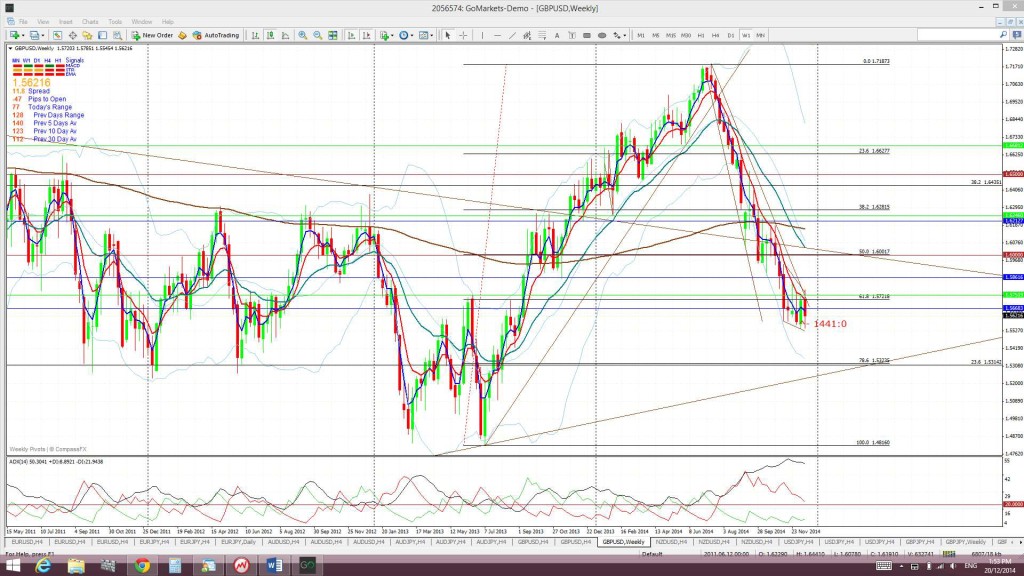Open Google Chrome from the taskbar
The width and height of the screenshot is (1024, 576).
point(142,566)
